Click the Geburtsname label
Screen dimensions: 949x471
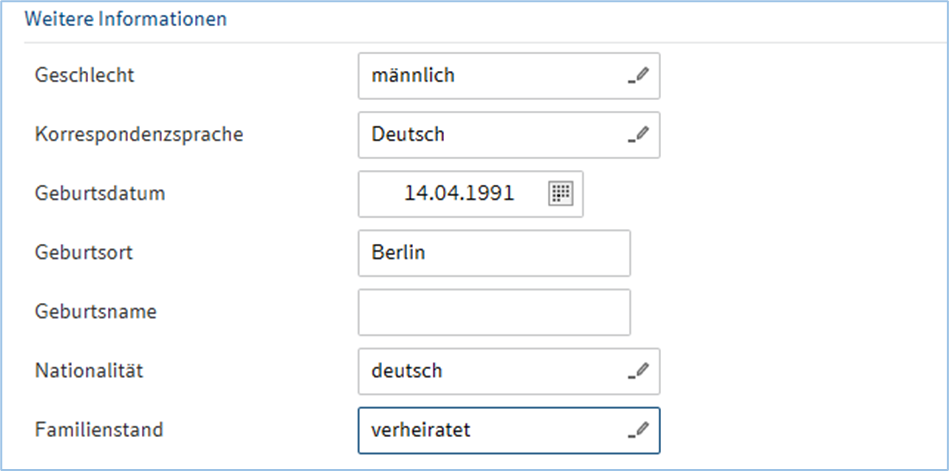tap(95, 312)
